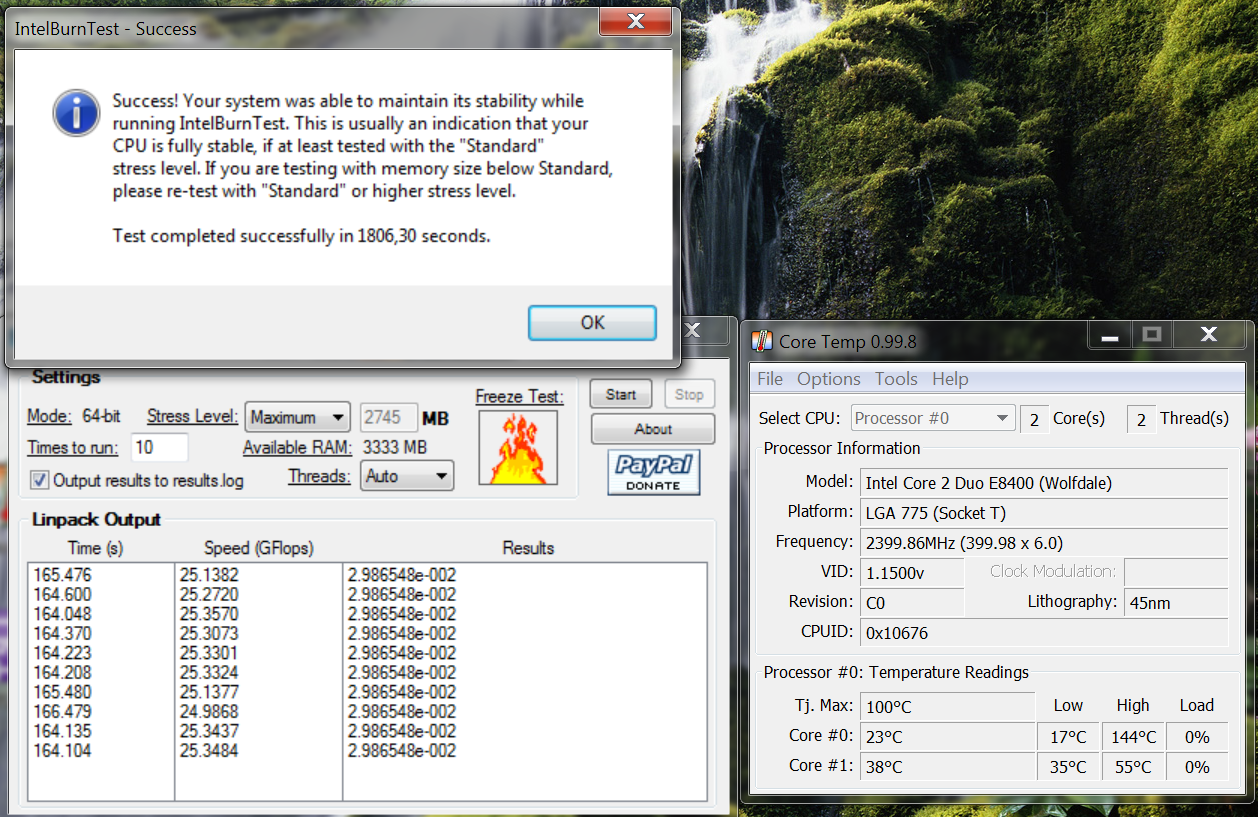Click the flame Freeze Test image
The height and width of the screenshot is (817, 1258).
click(x=518, y=447)
